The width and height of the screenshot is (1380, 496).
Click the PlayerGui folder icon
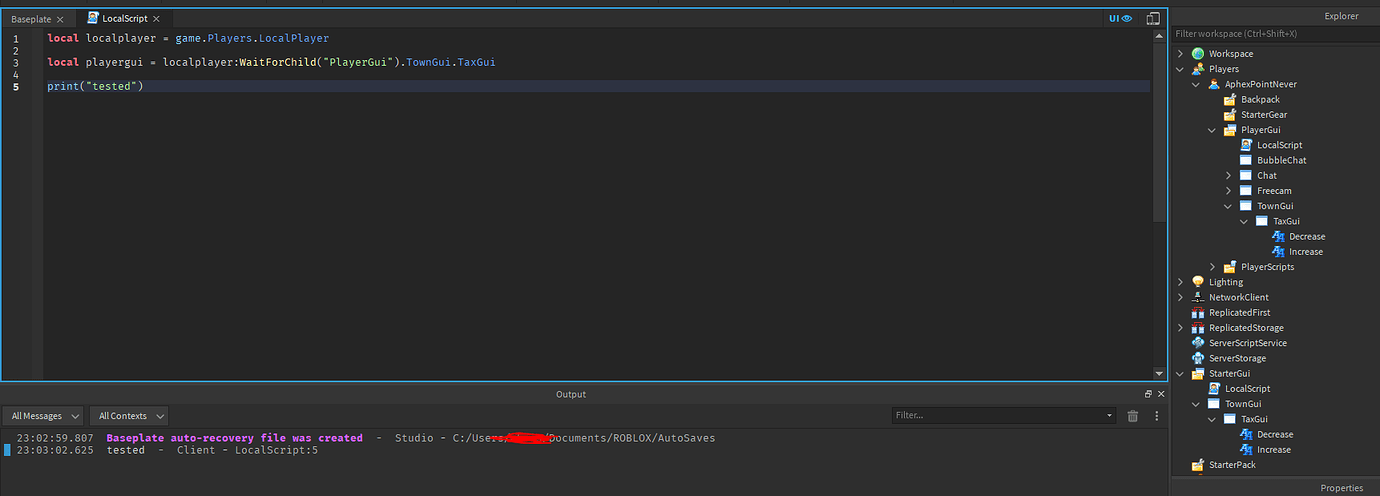tap(1230, 130)
